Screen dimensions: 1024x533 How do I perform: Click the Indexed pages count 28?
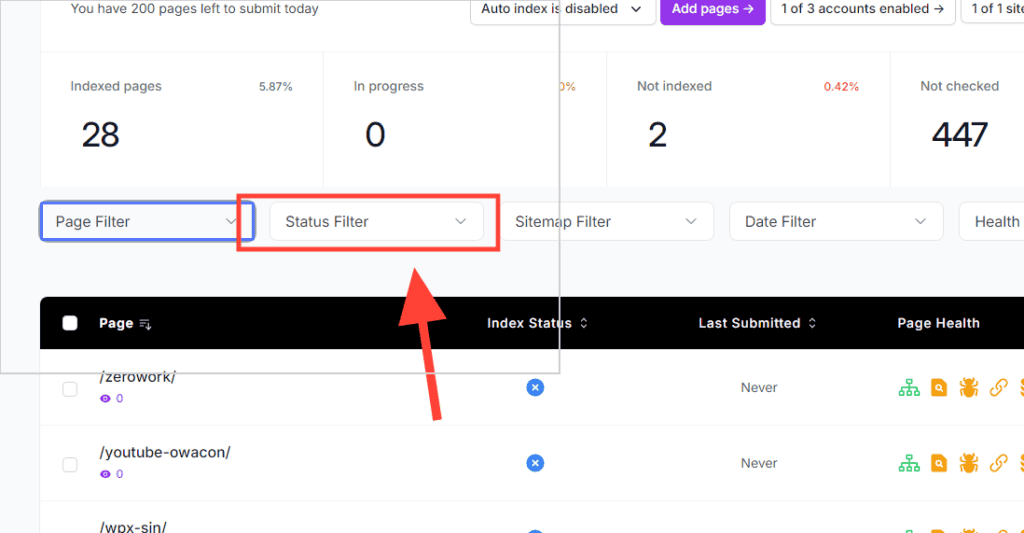101,135
